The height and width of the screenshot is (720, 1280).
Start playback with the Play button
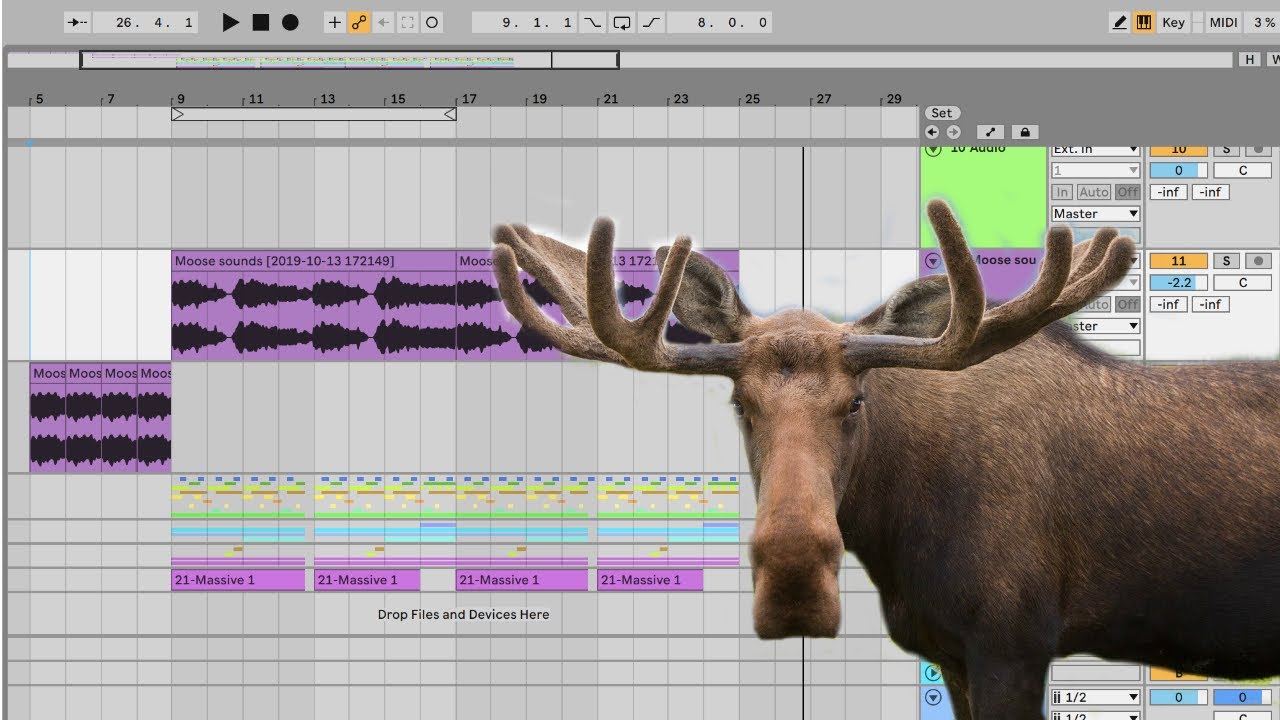coord(231,22)
